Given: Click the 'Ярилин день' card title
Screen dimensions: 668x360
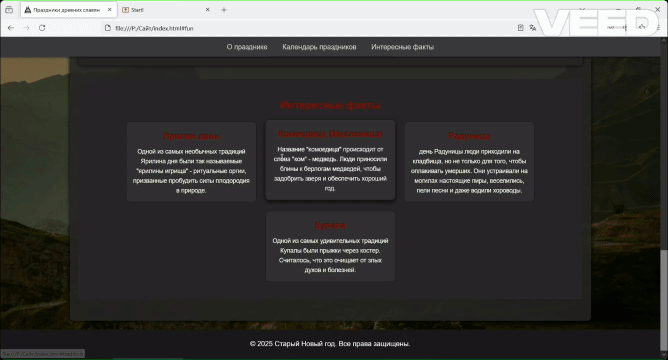Looking at the screenshot, I should tap(191, 136).
